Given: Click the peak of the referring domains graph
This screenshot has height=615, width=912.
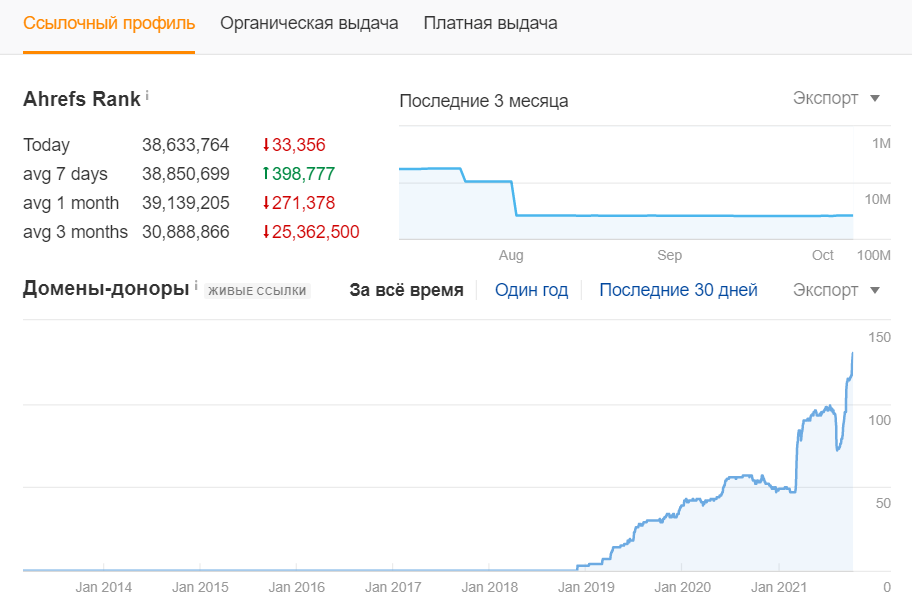Looking at the screenshot, I should pyautogui.click(x=852, y=353).
